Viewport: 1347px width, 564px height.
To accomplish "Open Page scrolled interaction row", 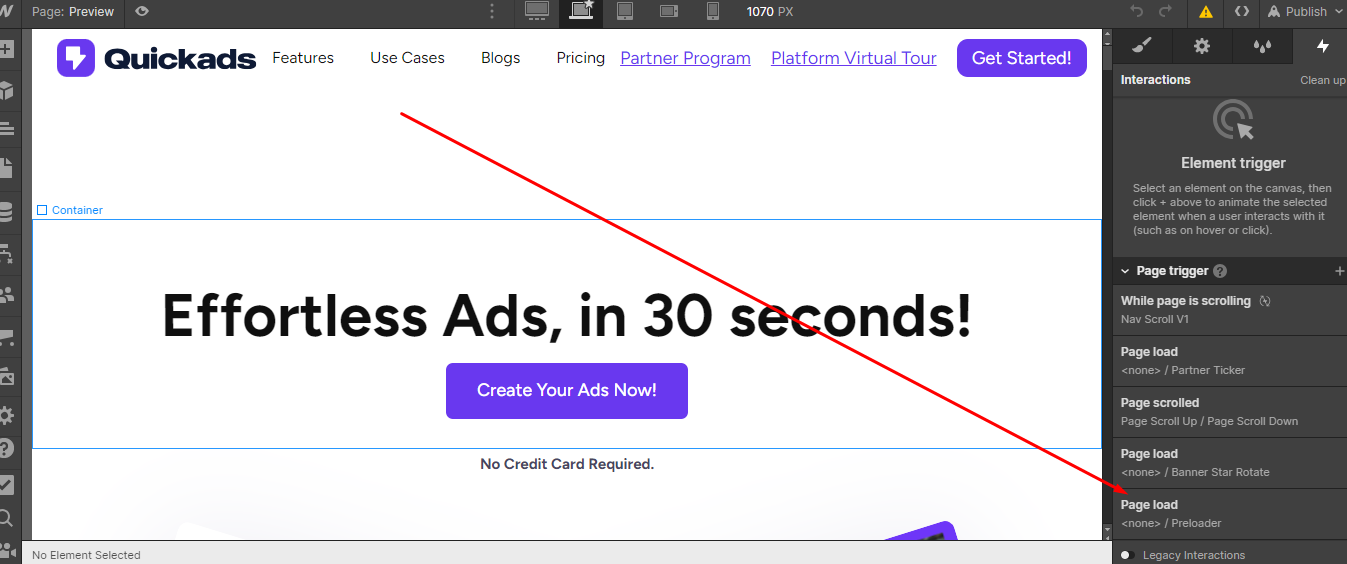I will [x=1230, y=412].
